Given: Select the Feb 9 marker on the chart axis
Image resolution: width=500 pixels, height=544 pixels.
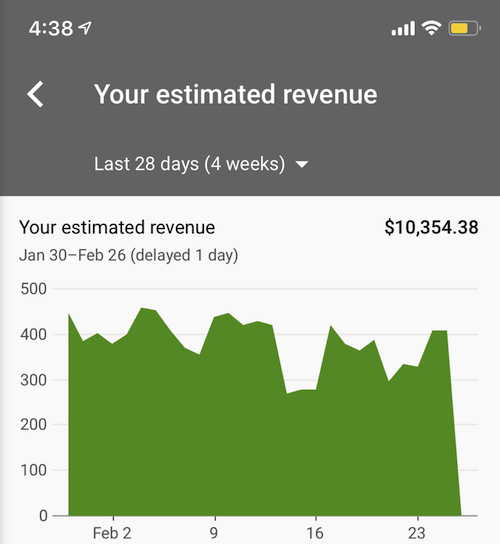Looking at the screenshot, I should (x=214, y=533).
